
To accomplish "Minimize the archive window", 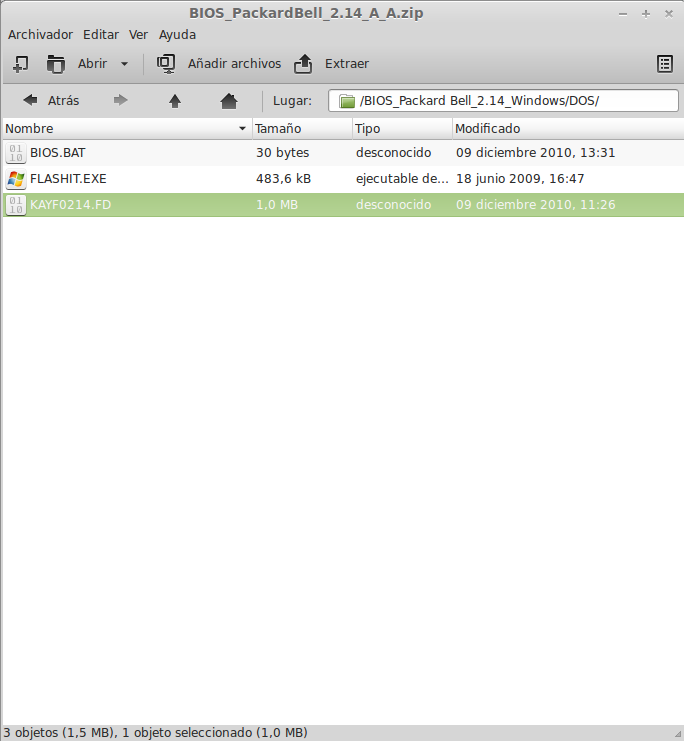I will [623, 14].
